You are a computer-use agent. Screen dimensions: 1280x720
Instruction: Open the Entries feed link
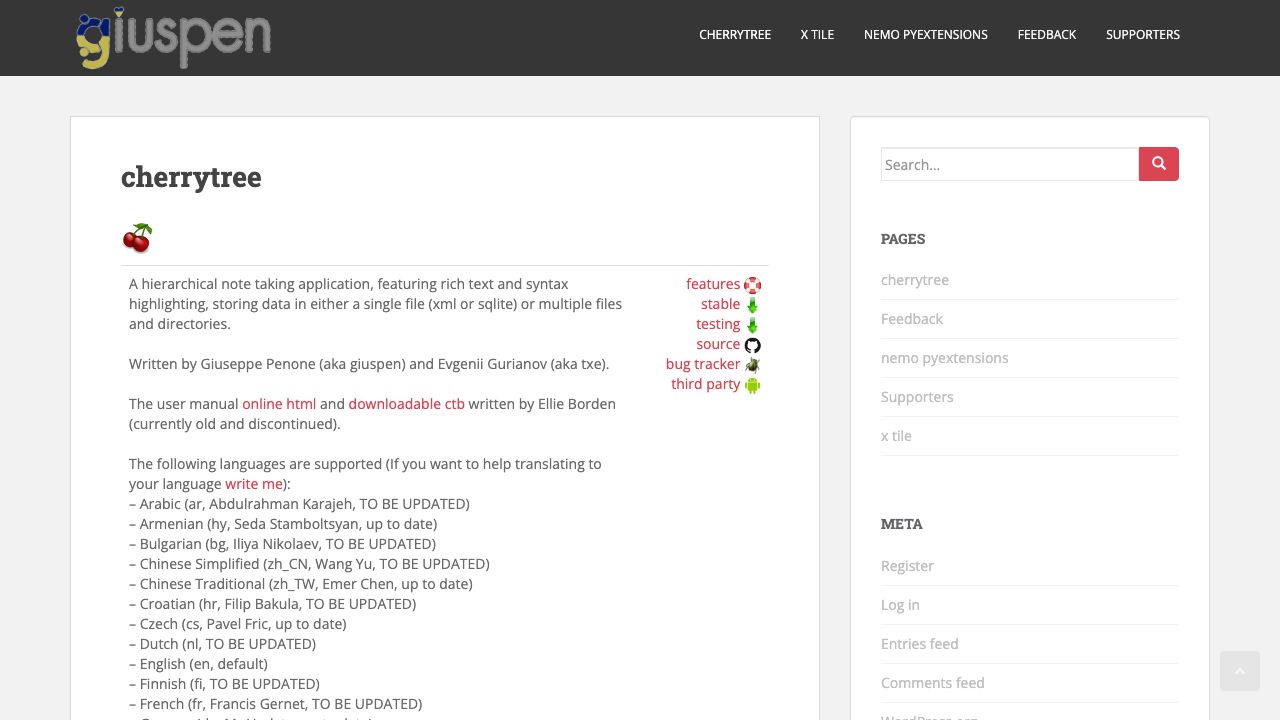(920, 644)
